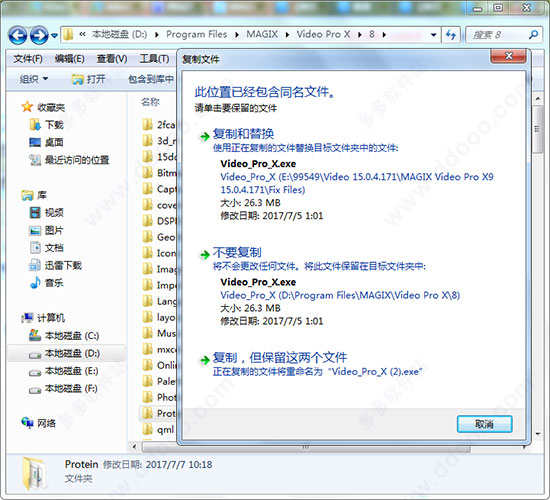Screen dimensions: 550x500
Task: Close the 复制文件 dialog
Action: point(509,56)
